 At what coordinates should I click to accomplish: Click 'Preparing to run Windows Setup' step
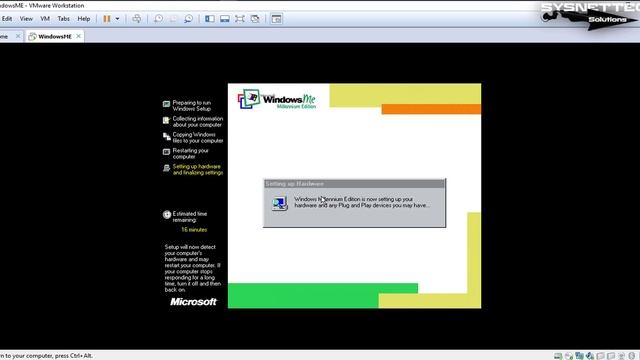[x=191, y=106]
